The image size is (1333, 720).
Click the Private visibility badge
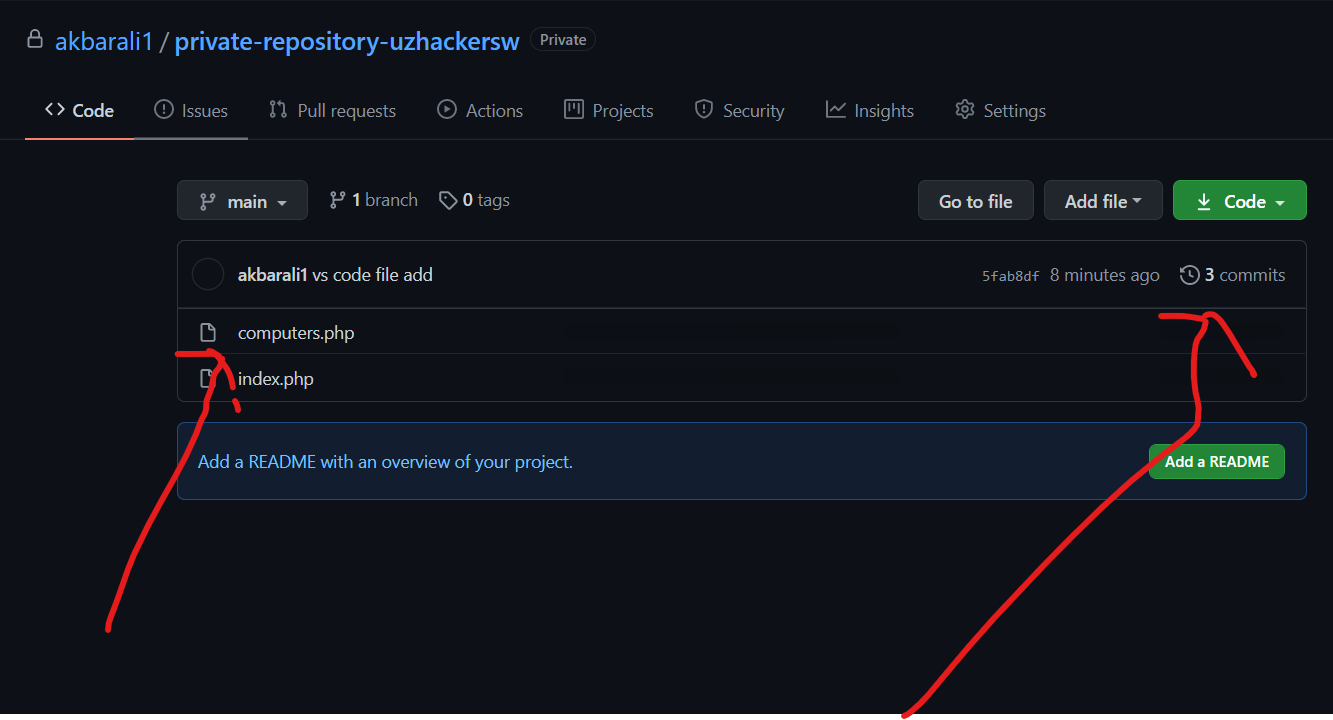(563, 40)
